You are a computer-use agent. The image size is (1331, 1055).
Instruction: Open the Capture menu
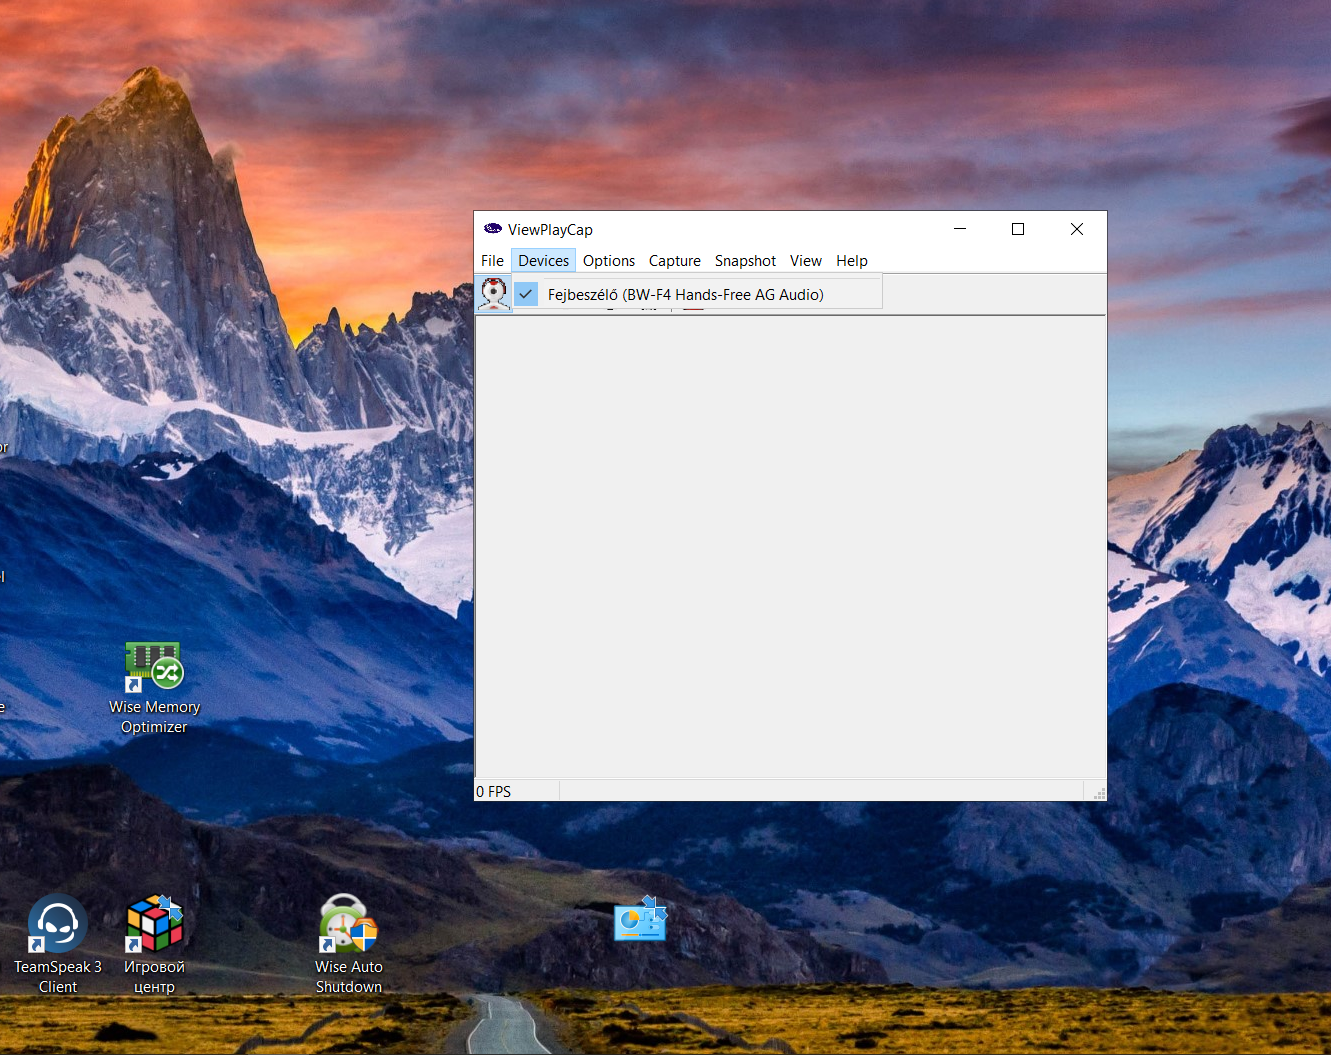pos(675,260)
